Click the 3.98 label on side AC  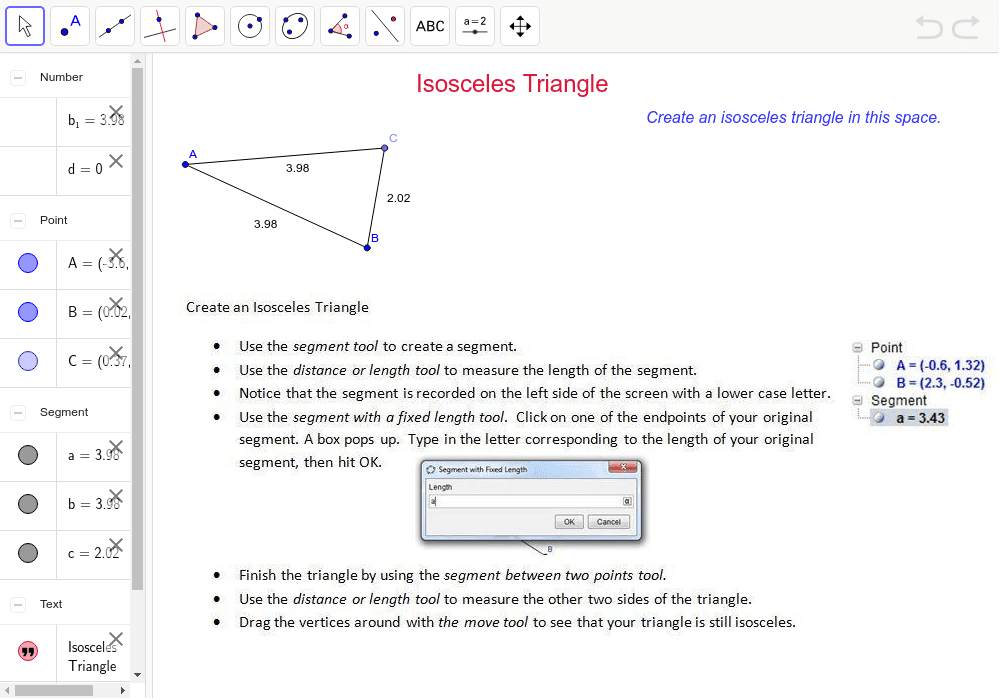tap(298, 168)
